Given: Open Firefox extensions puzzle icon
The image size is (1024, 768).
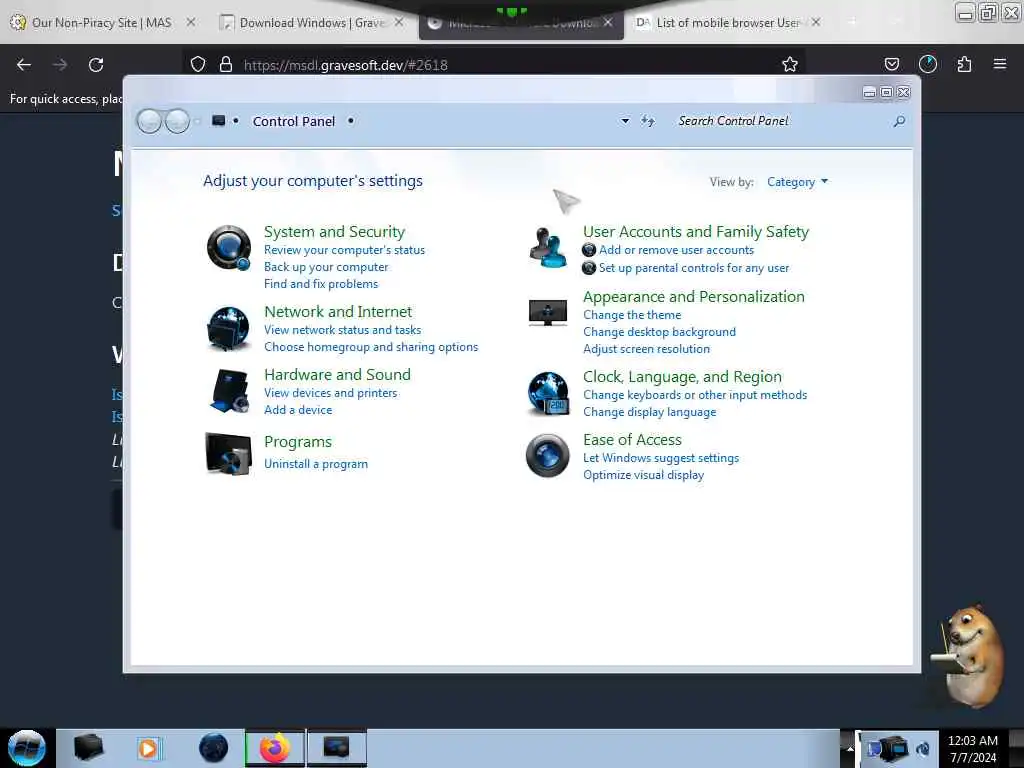Looking at the screenshot, I should click(x=964, y=64).
